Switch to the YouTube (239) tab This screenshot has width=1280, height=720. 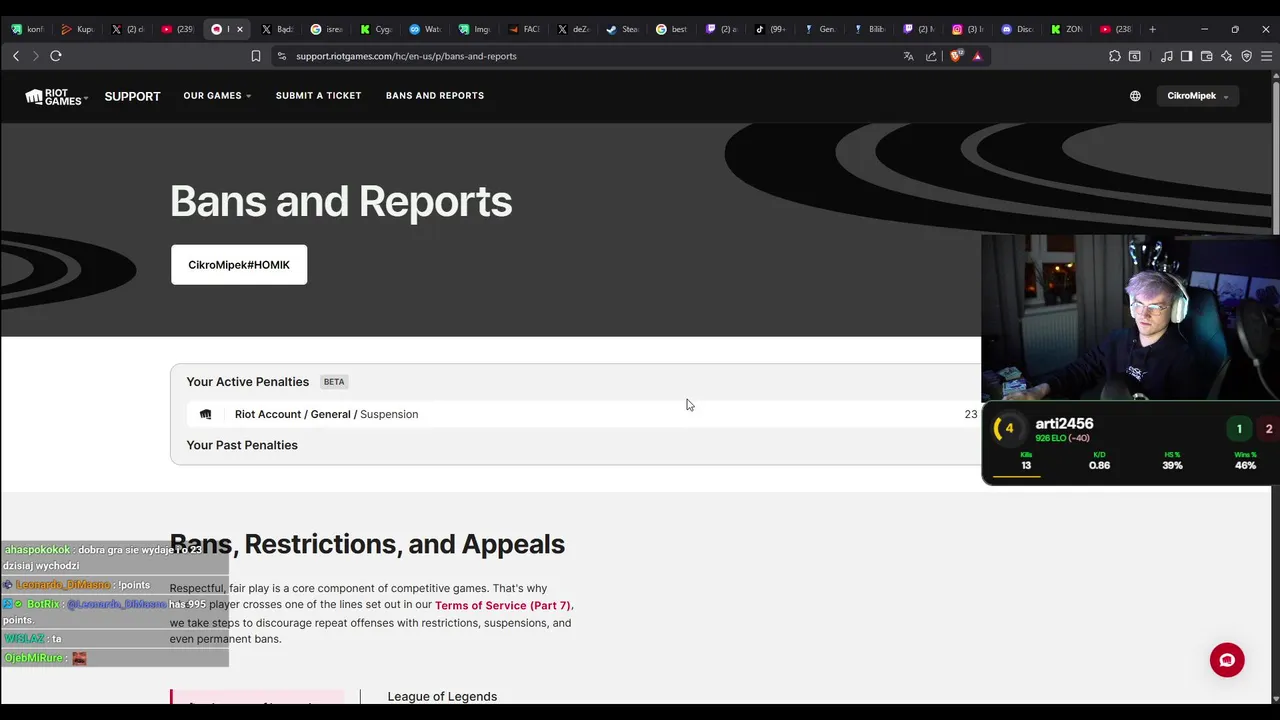pos(177,29)
